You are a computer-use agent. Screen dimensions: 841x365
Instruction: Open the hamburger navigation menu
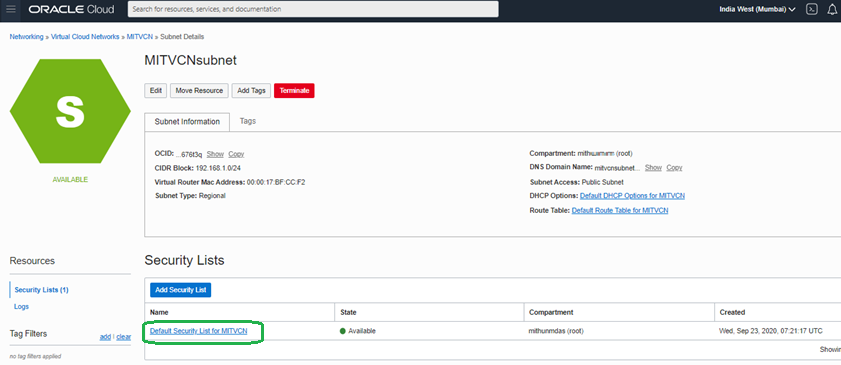pos(11,9)
